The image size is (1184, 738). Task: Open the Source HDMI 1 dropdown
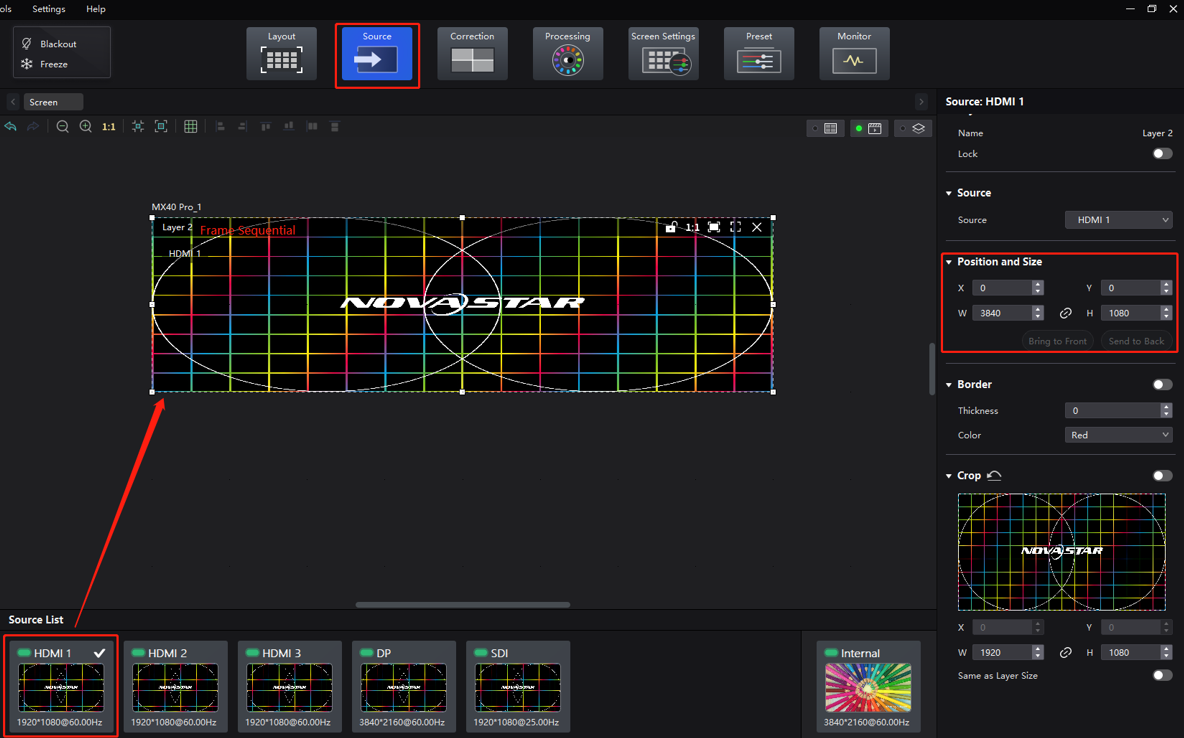[x=1118, y=220]
